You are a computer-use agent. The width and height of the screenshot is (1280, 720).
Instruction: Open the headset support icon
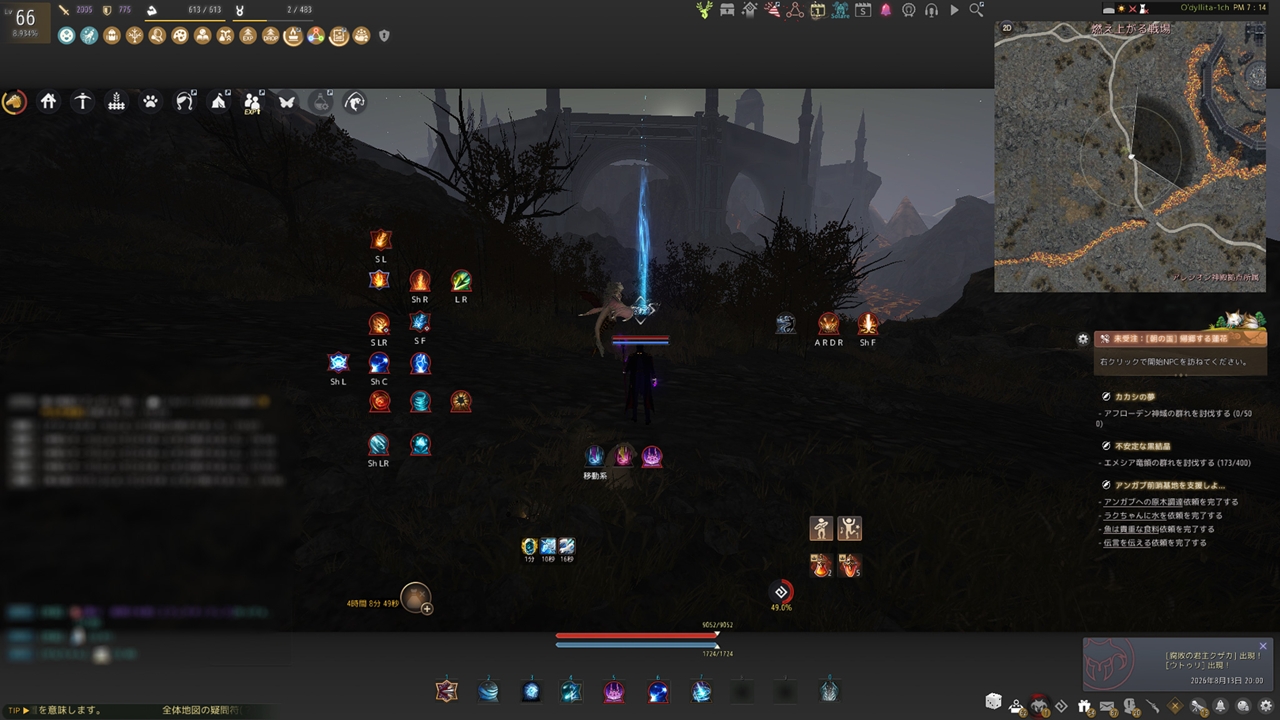click(931, 10)
